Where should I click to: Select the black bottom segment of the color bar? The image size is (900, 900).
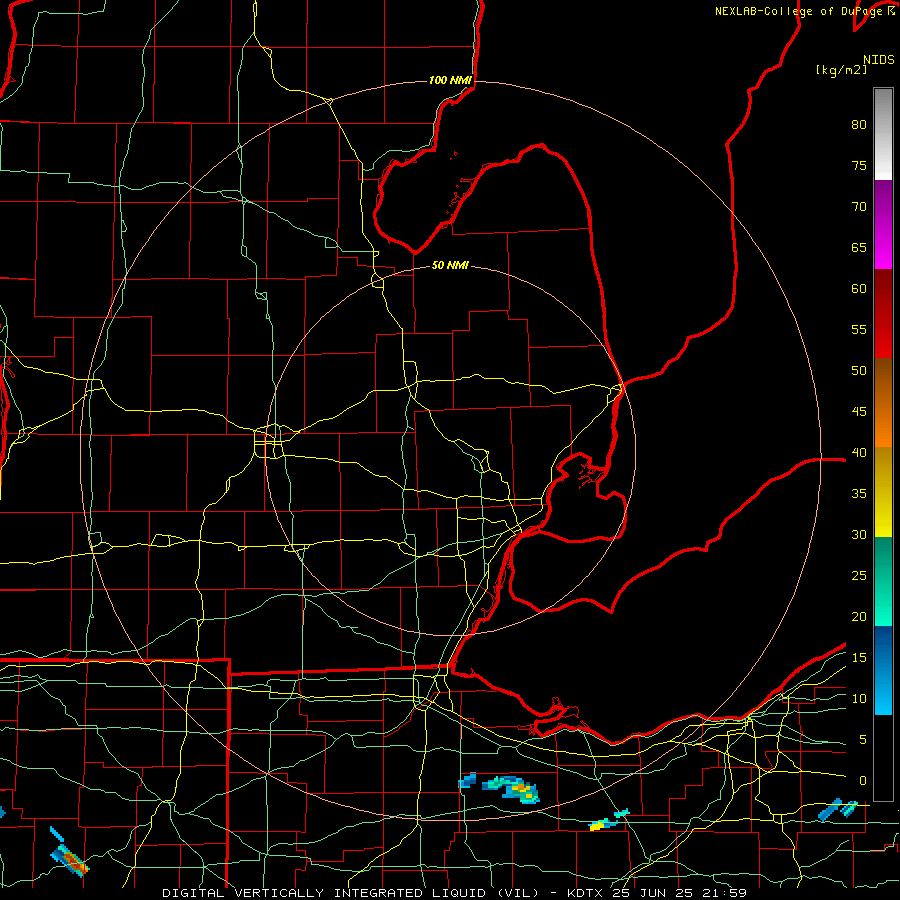(x=883, y=757)
